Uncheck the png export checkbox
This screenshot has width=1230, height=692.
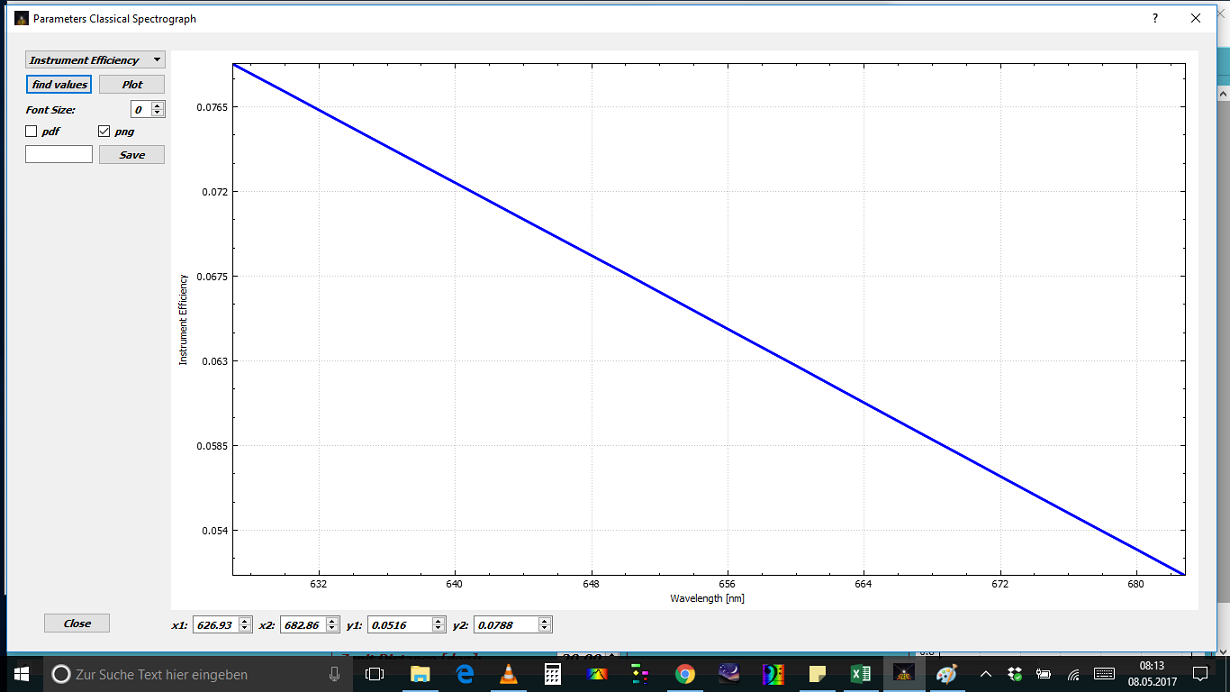tap(104, 131)
